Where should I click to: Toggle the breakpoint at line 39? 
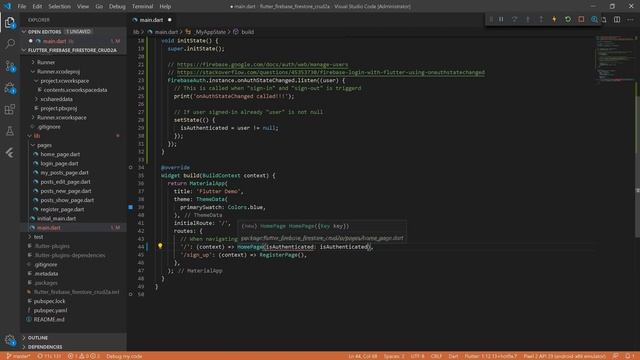[131, 207]
